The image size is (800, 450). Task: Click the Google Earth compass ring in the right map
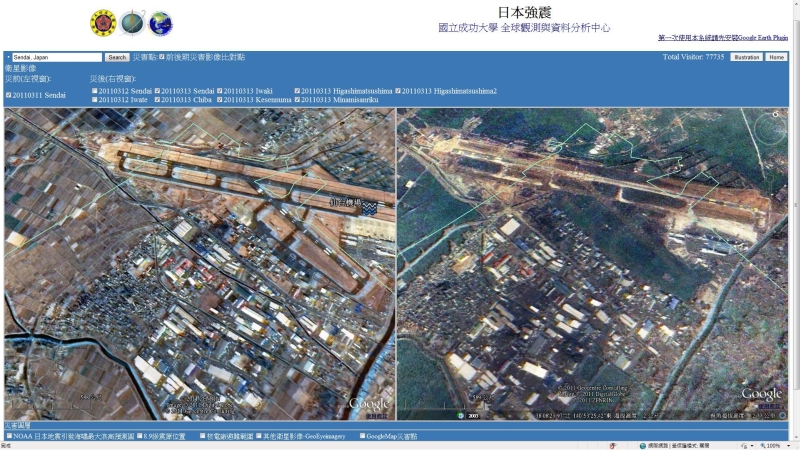[x=770, y=128]
